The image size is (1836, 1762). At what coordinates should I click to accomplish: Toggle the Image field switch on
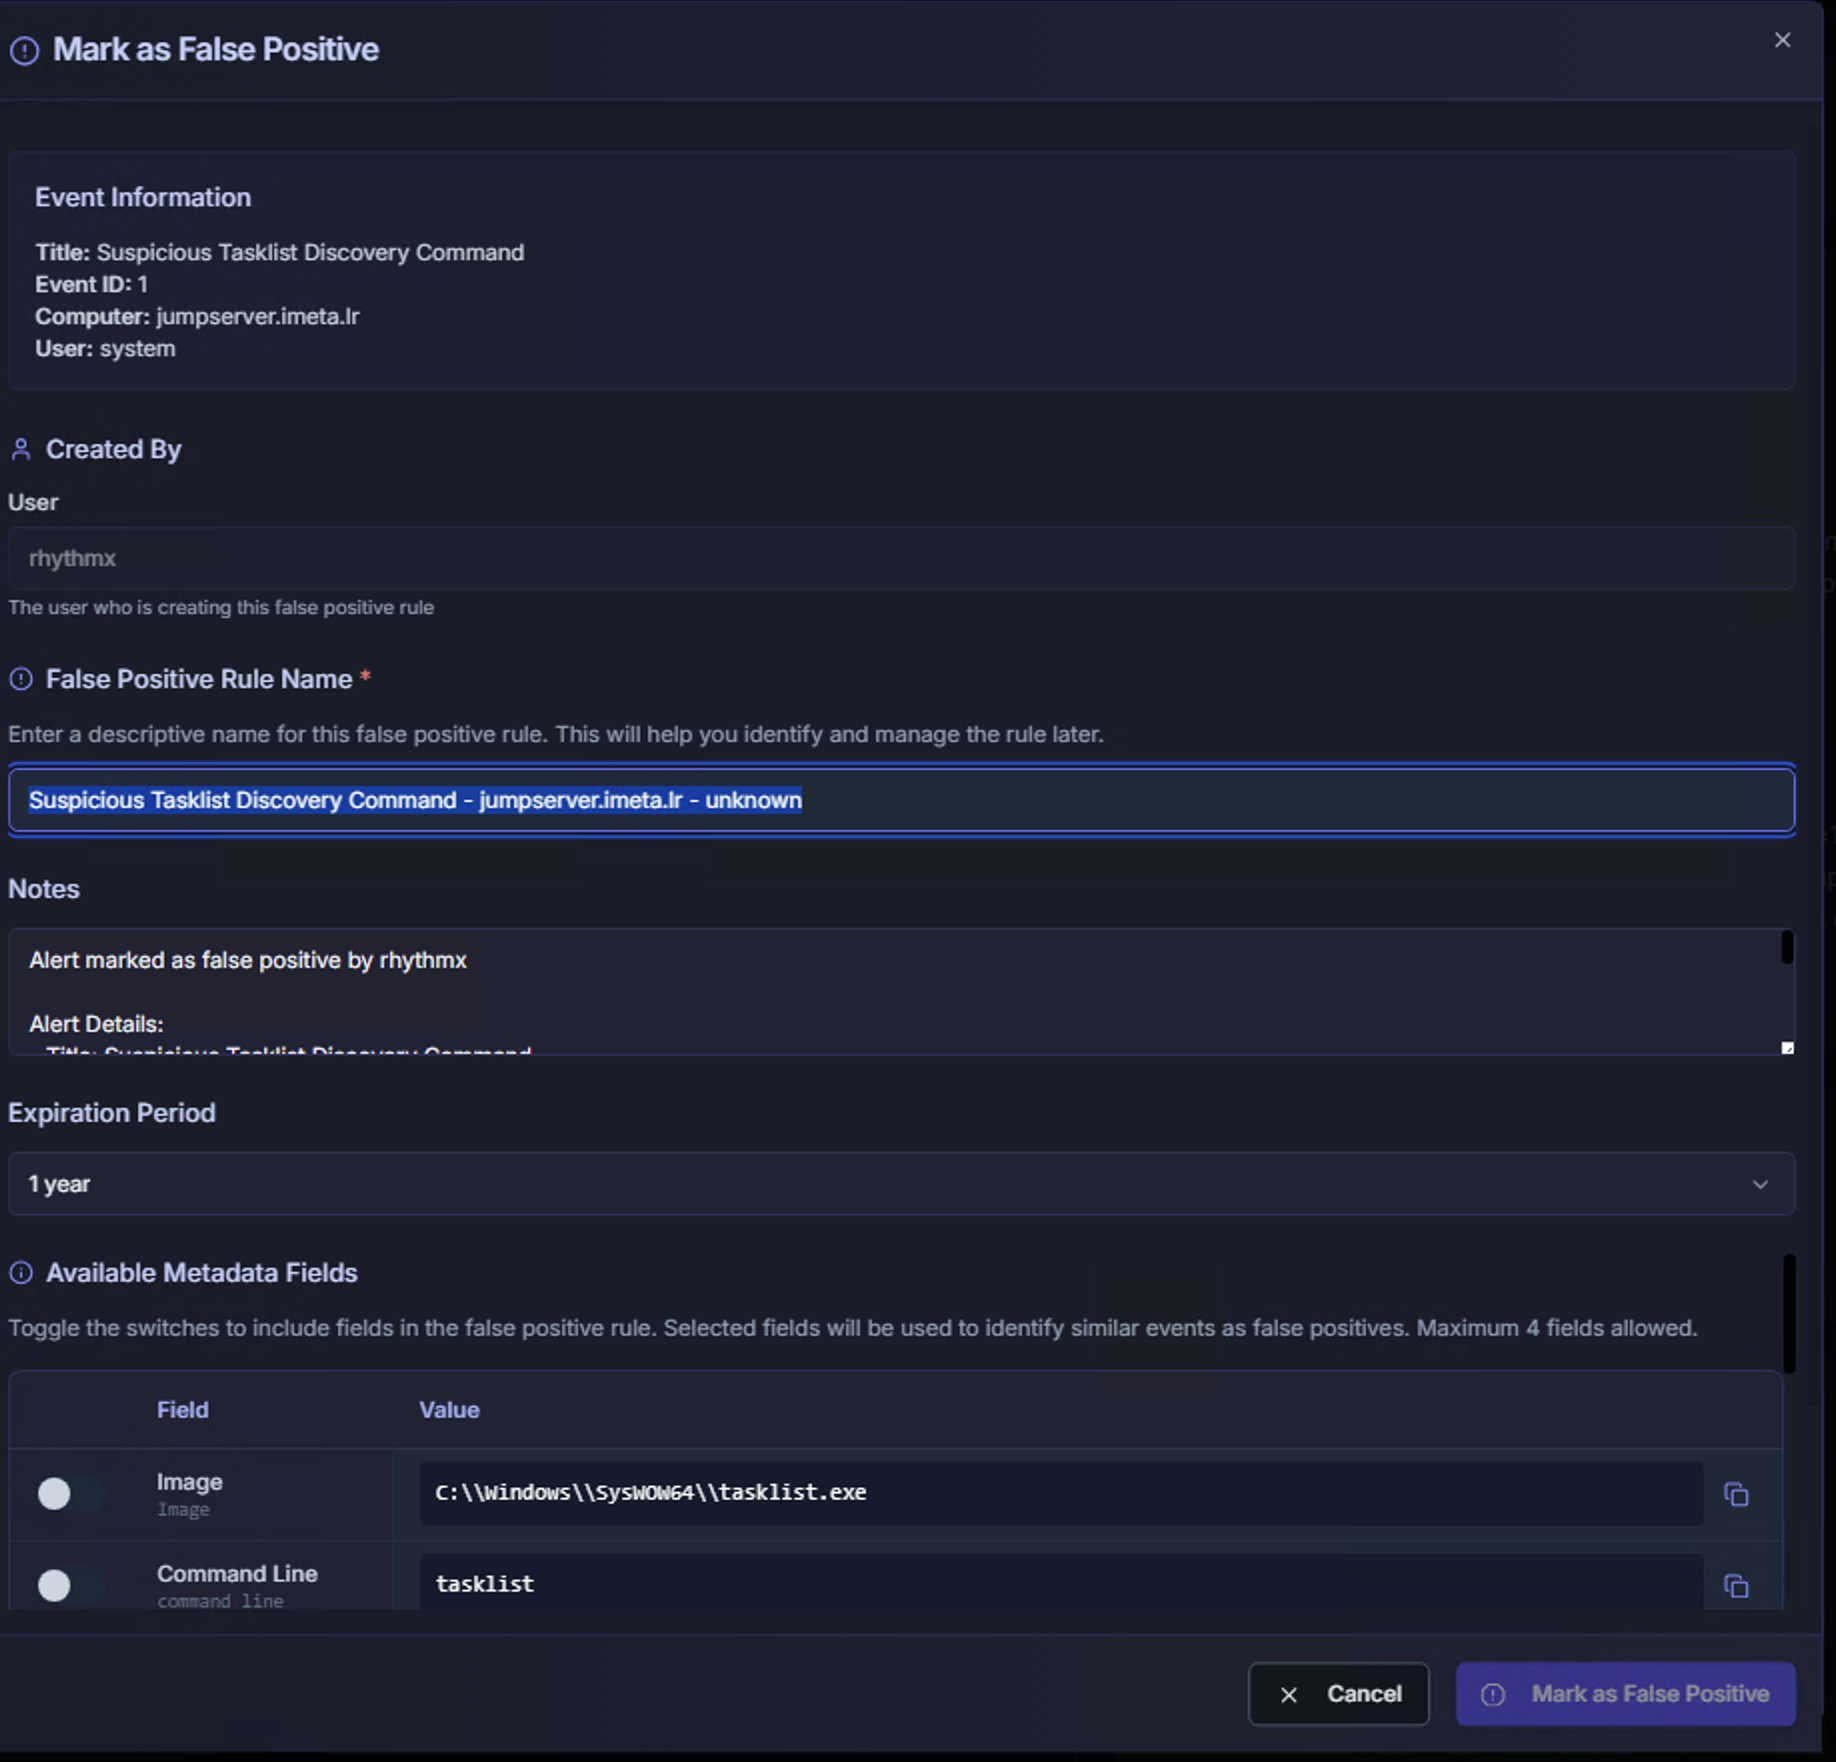point(68,1494)
